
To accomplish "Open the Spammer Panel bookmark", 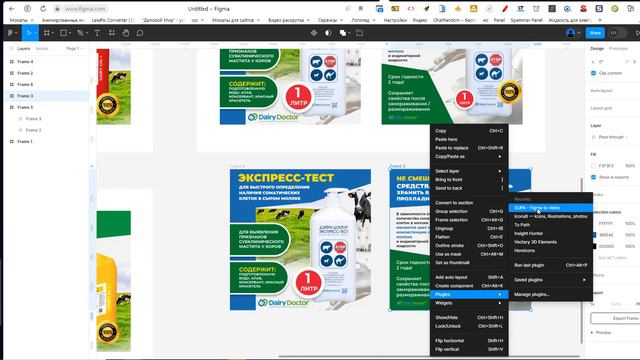I will pyautogui.click(x=527, y=20).
